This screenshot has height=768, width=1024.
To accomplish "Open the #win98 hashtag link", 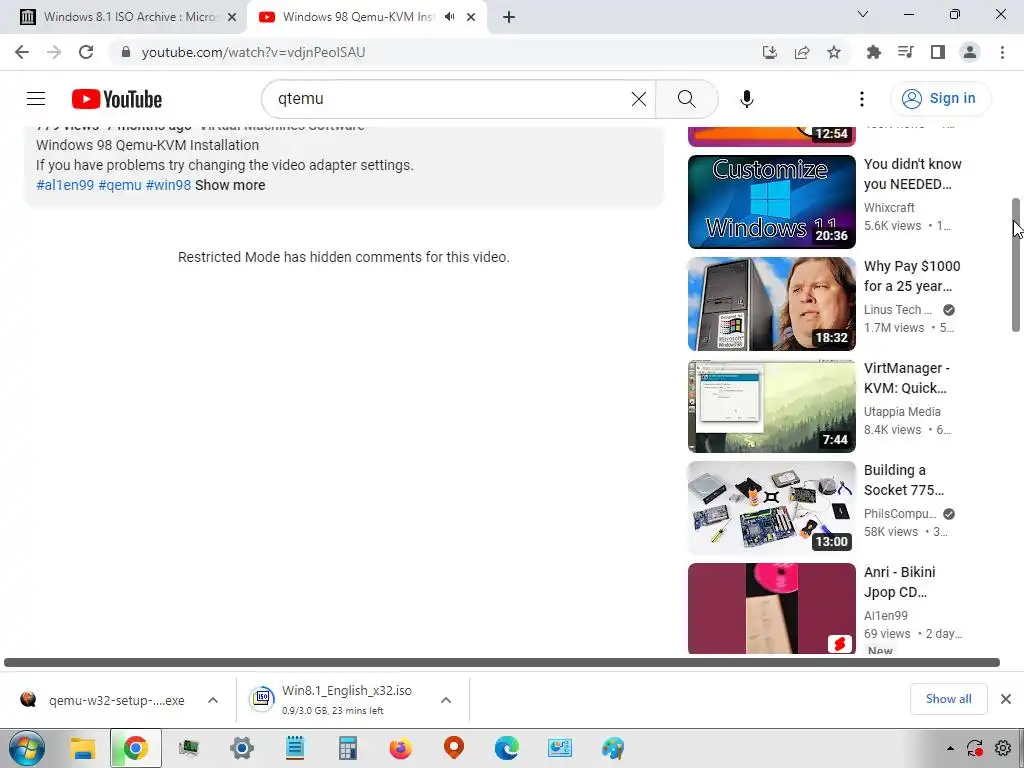I will pyautogui.click(x=168, y=185).
